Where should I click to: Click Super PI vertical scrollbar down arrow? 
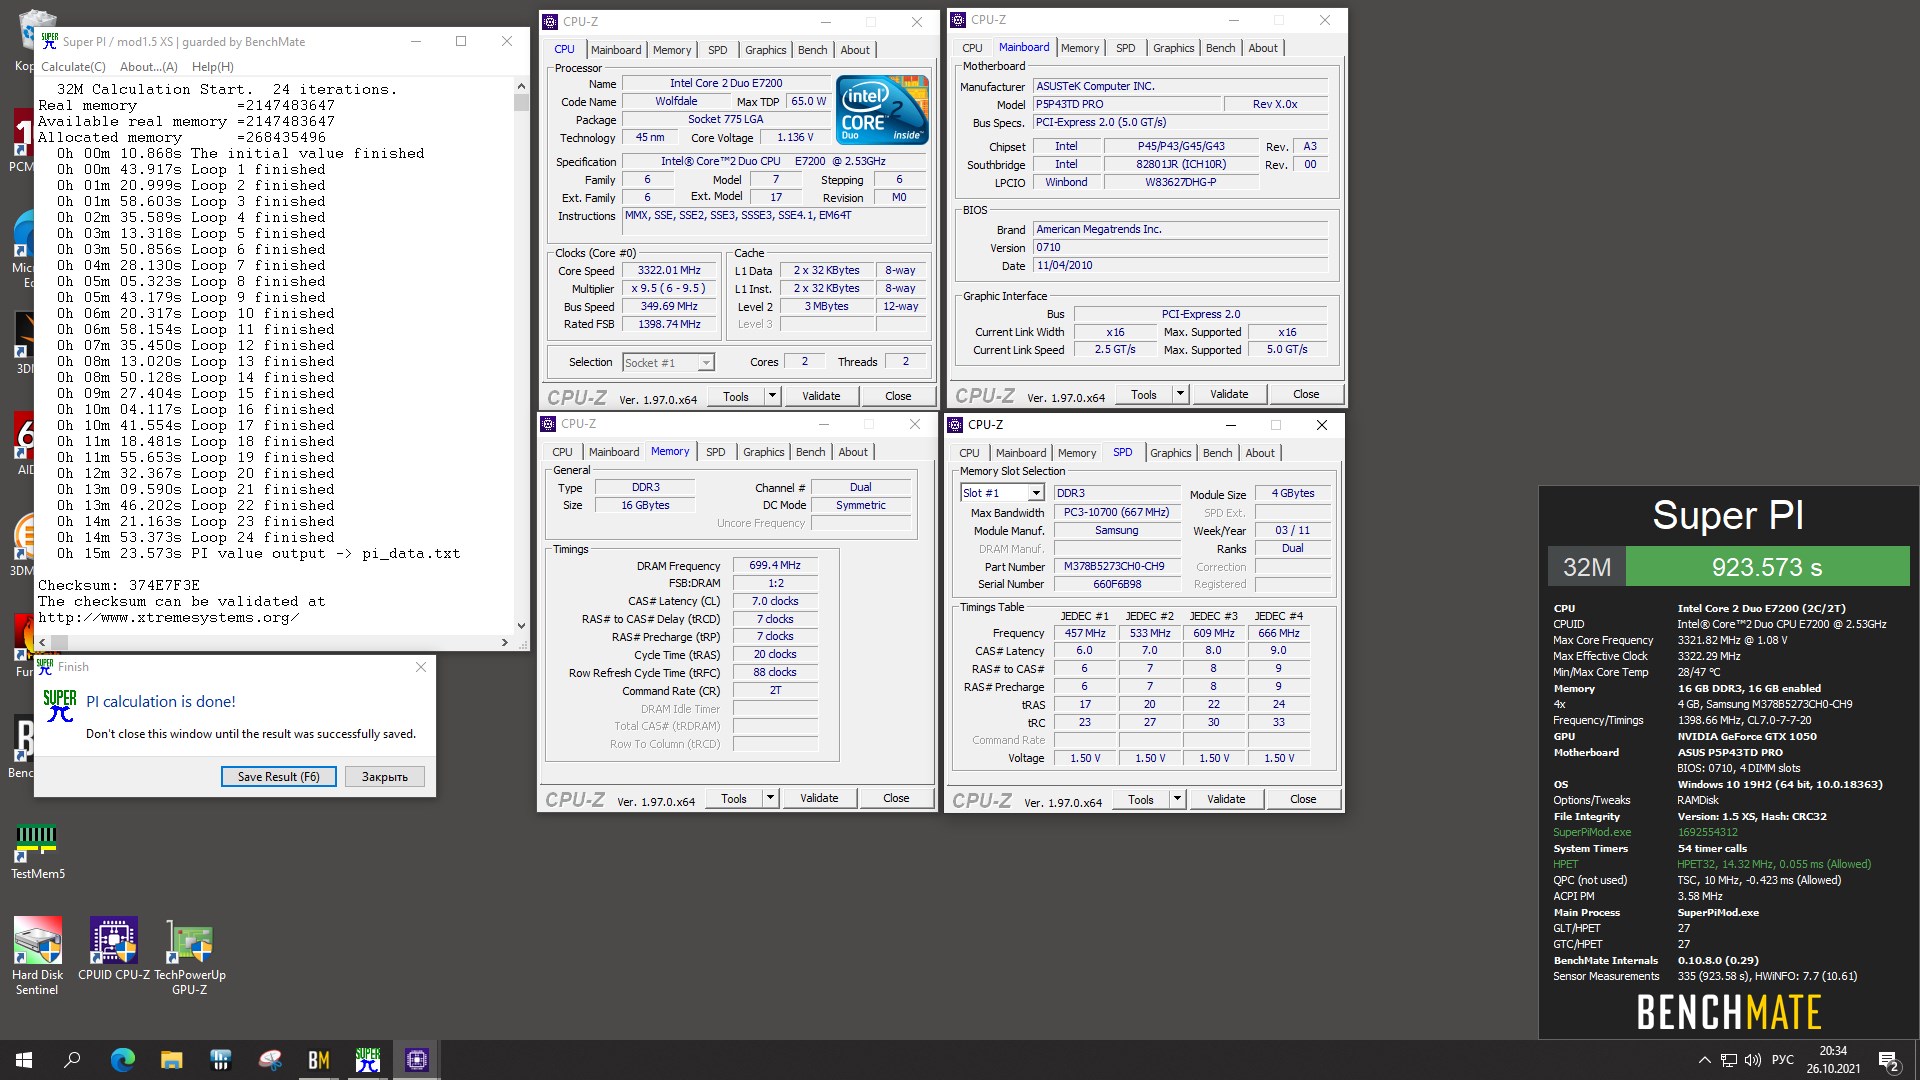pyautogui.click(x=521, y=626)
